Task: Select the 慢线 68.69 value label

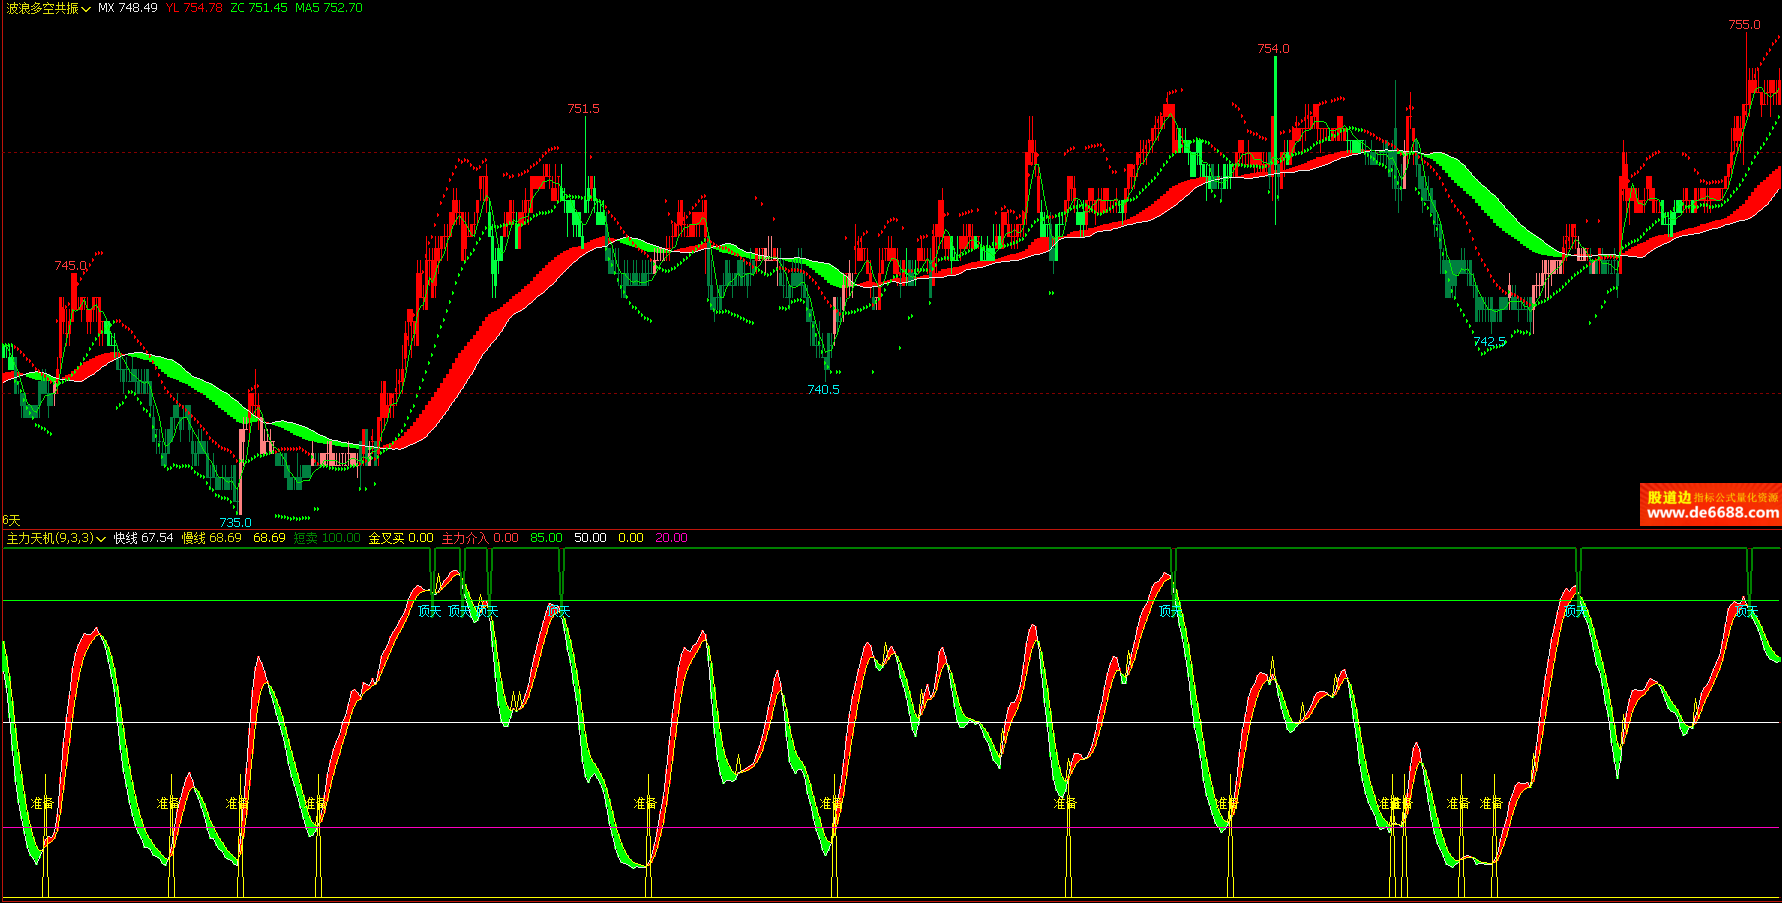Action: point(212,538)
